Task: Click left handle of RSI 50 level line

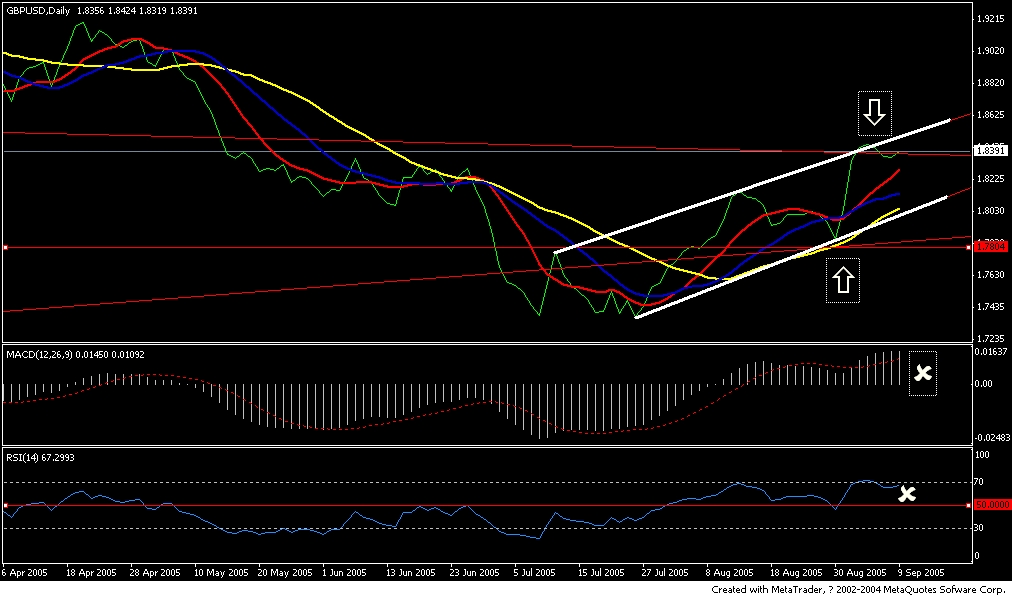Action: pyautogui.click(x=5, y=505)
